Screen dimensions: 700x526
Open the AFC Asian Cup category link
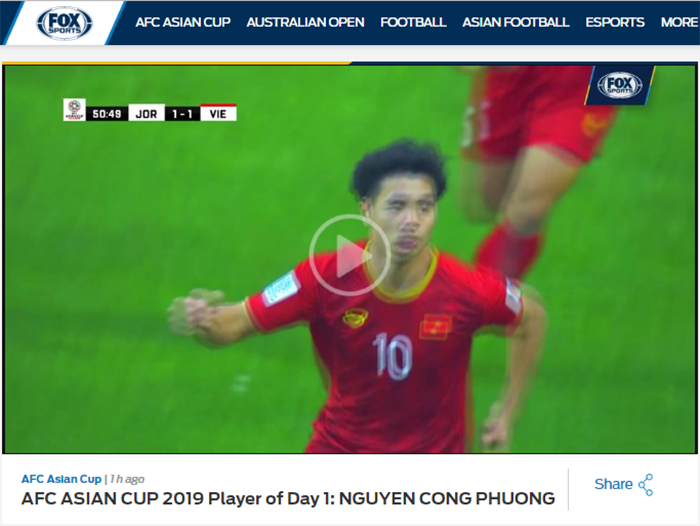[x=62, y=479]
